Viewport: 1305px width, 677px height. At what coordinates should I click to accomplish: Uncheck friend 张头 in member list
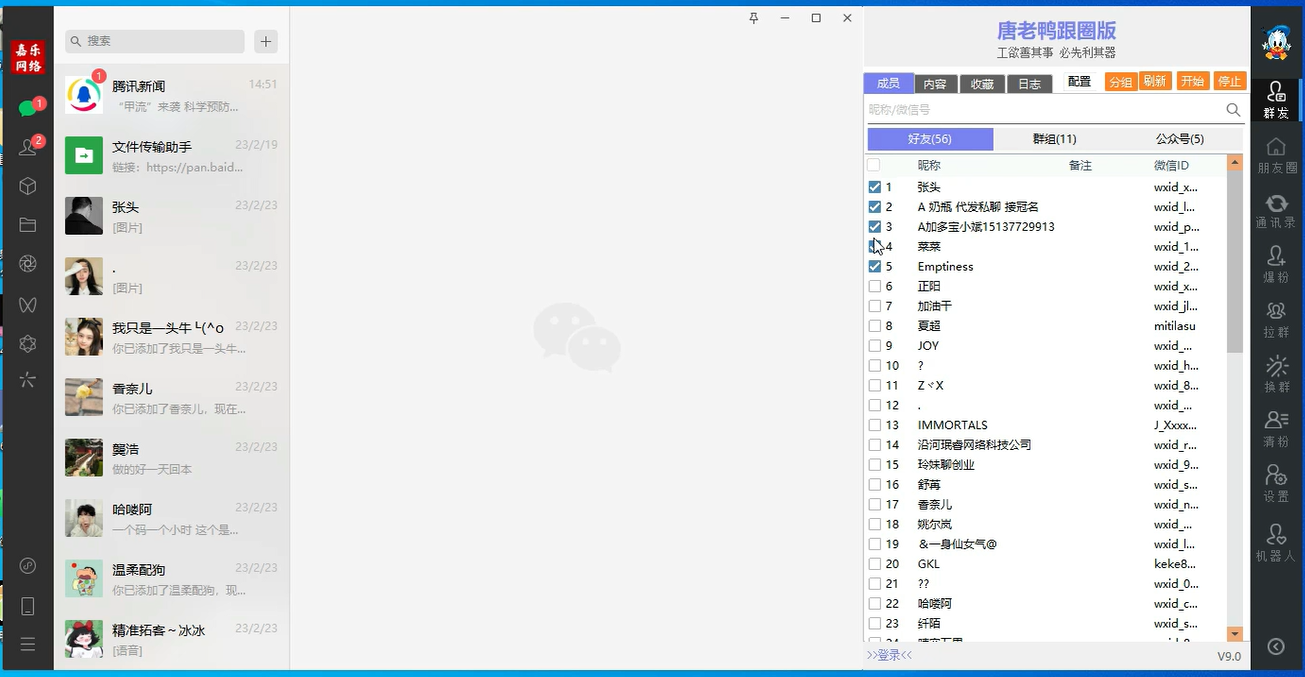(x=875, y=187)
